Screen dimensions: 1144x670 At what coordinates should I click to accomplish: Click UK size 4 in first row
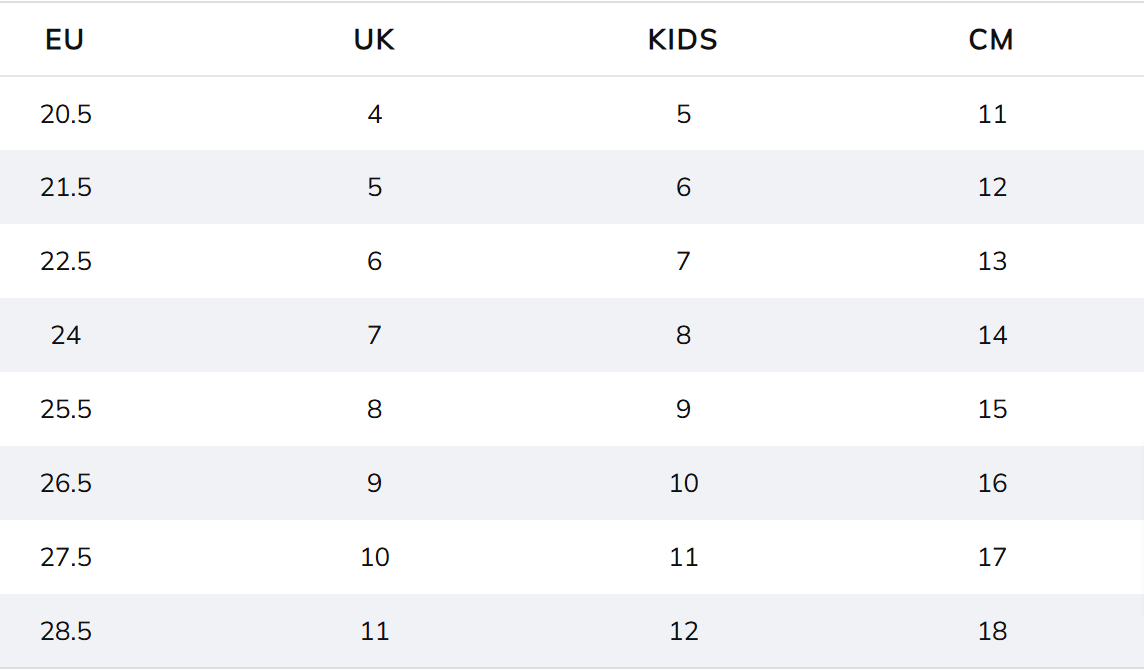(x=374, y=114)
